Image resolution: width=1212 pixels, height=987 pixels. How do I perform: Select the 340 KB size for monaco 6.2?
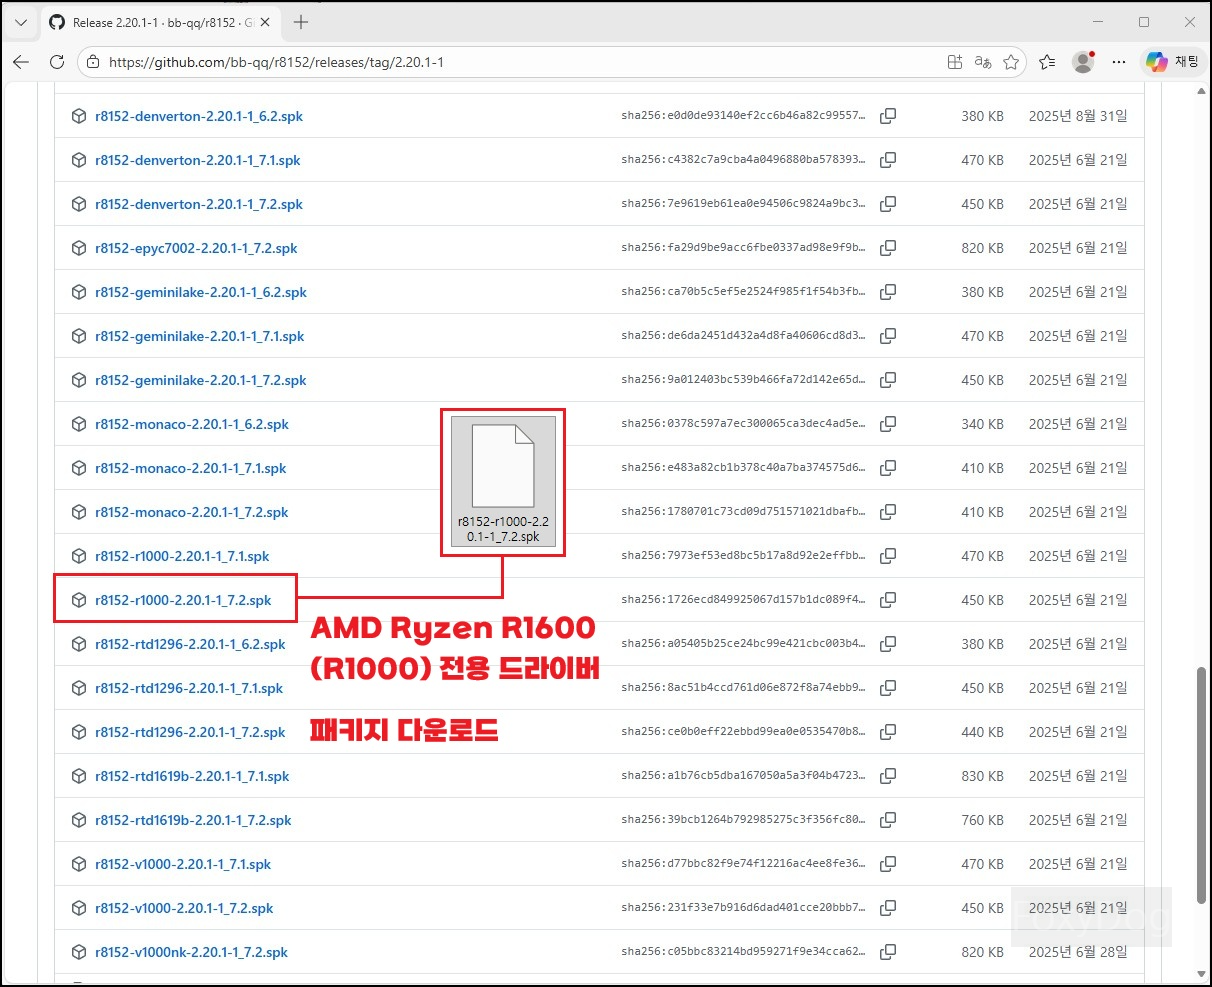coord(982,424)
